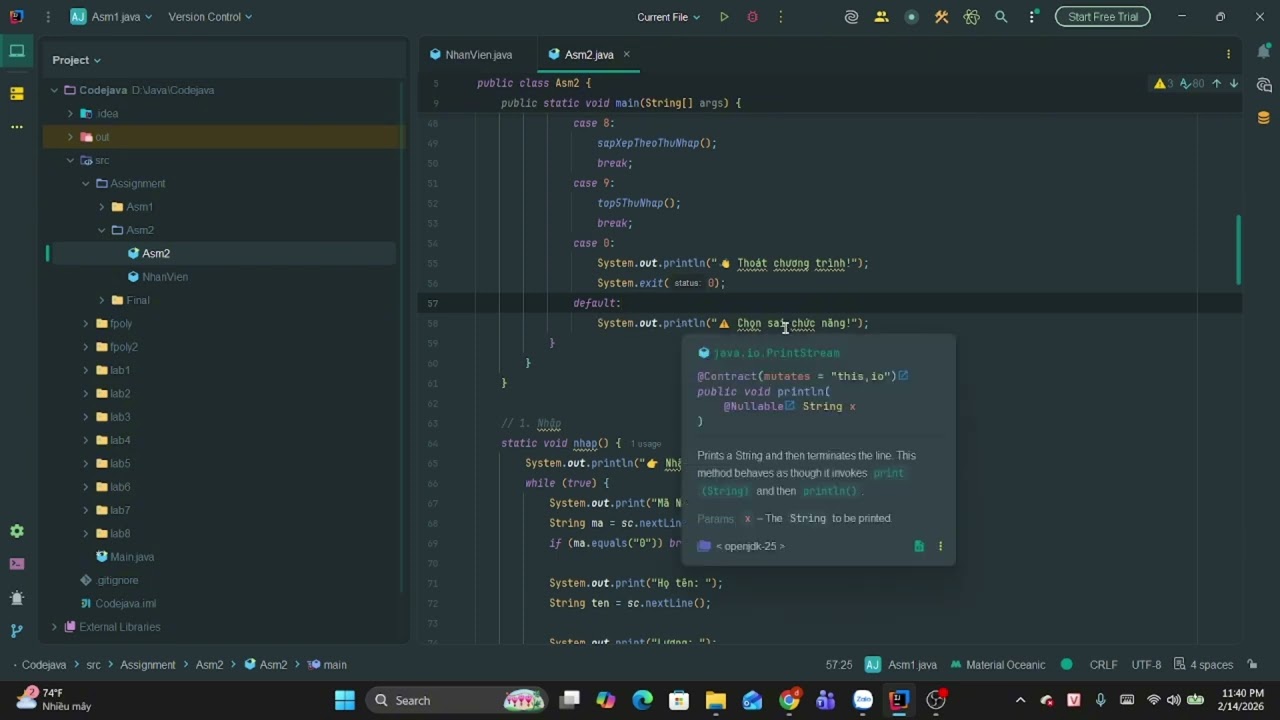Run the current file with the play icon
The width and height of the screenshot is (1280, 720).
724,17
